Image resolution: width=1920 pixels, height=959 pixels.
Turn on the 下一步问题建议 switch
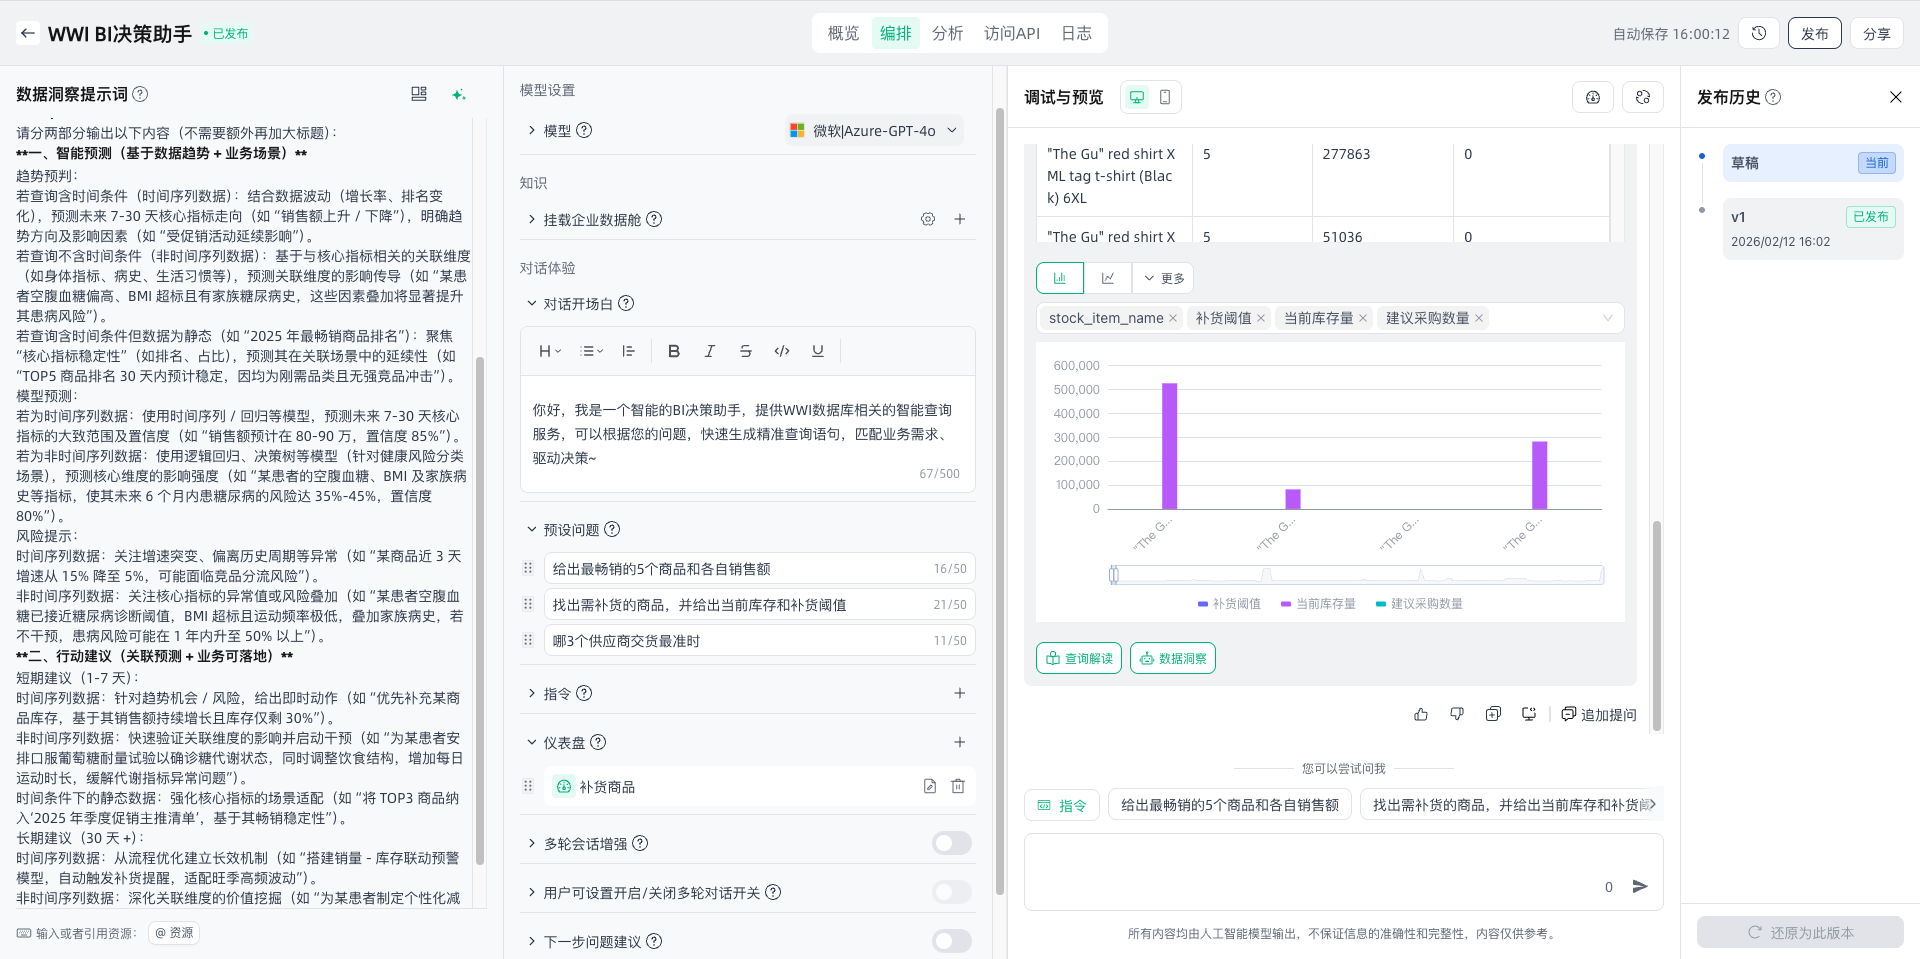[x=951, y=941]
